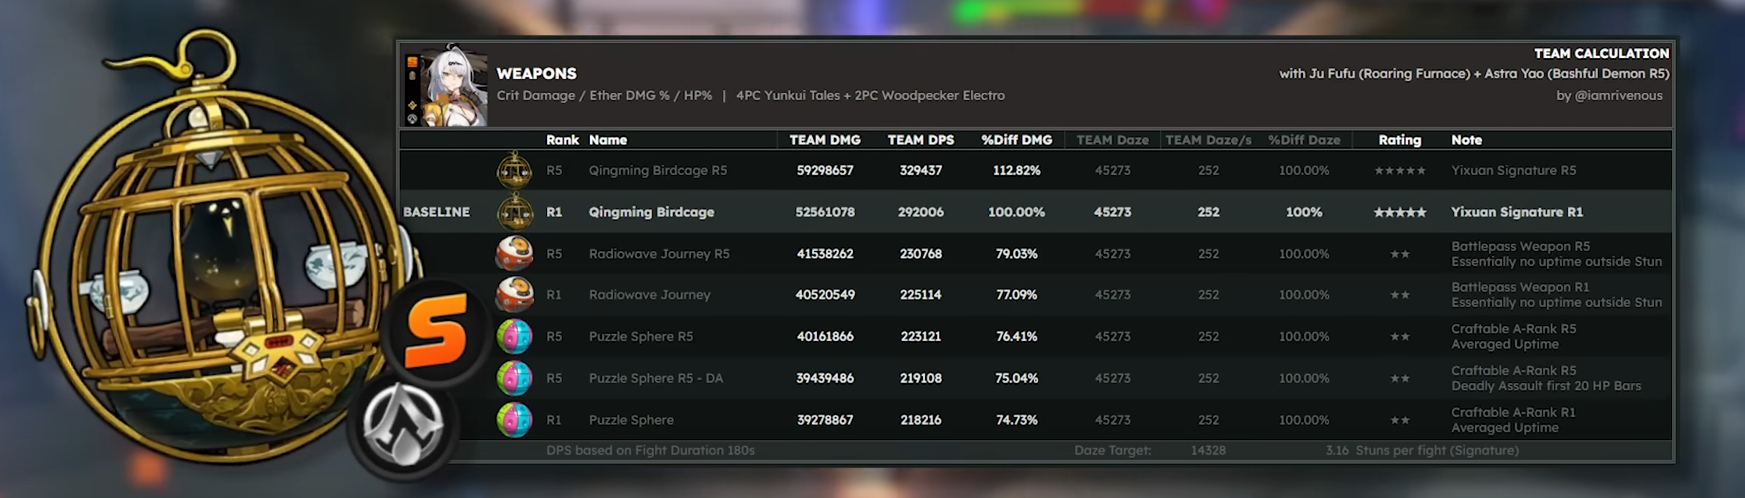Click the Radiowave Journey R5 weapon icon
Viewport: 1745px width, 498px height.
pyautogui.click(x=514, y=254)
